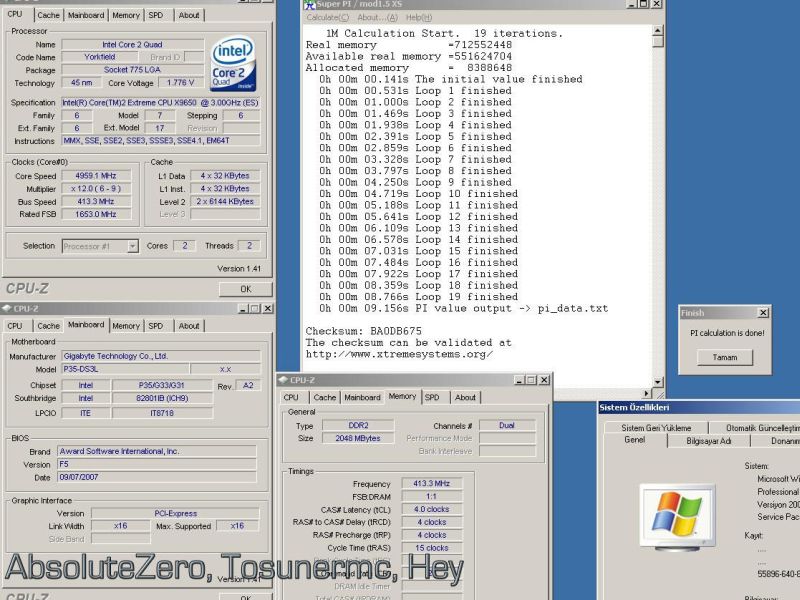Click the Loop 19 finished line
This screenshot has height=600, width=800.
(x=418, y=296)
